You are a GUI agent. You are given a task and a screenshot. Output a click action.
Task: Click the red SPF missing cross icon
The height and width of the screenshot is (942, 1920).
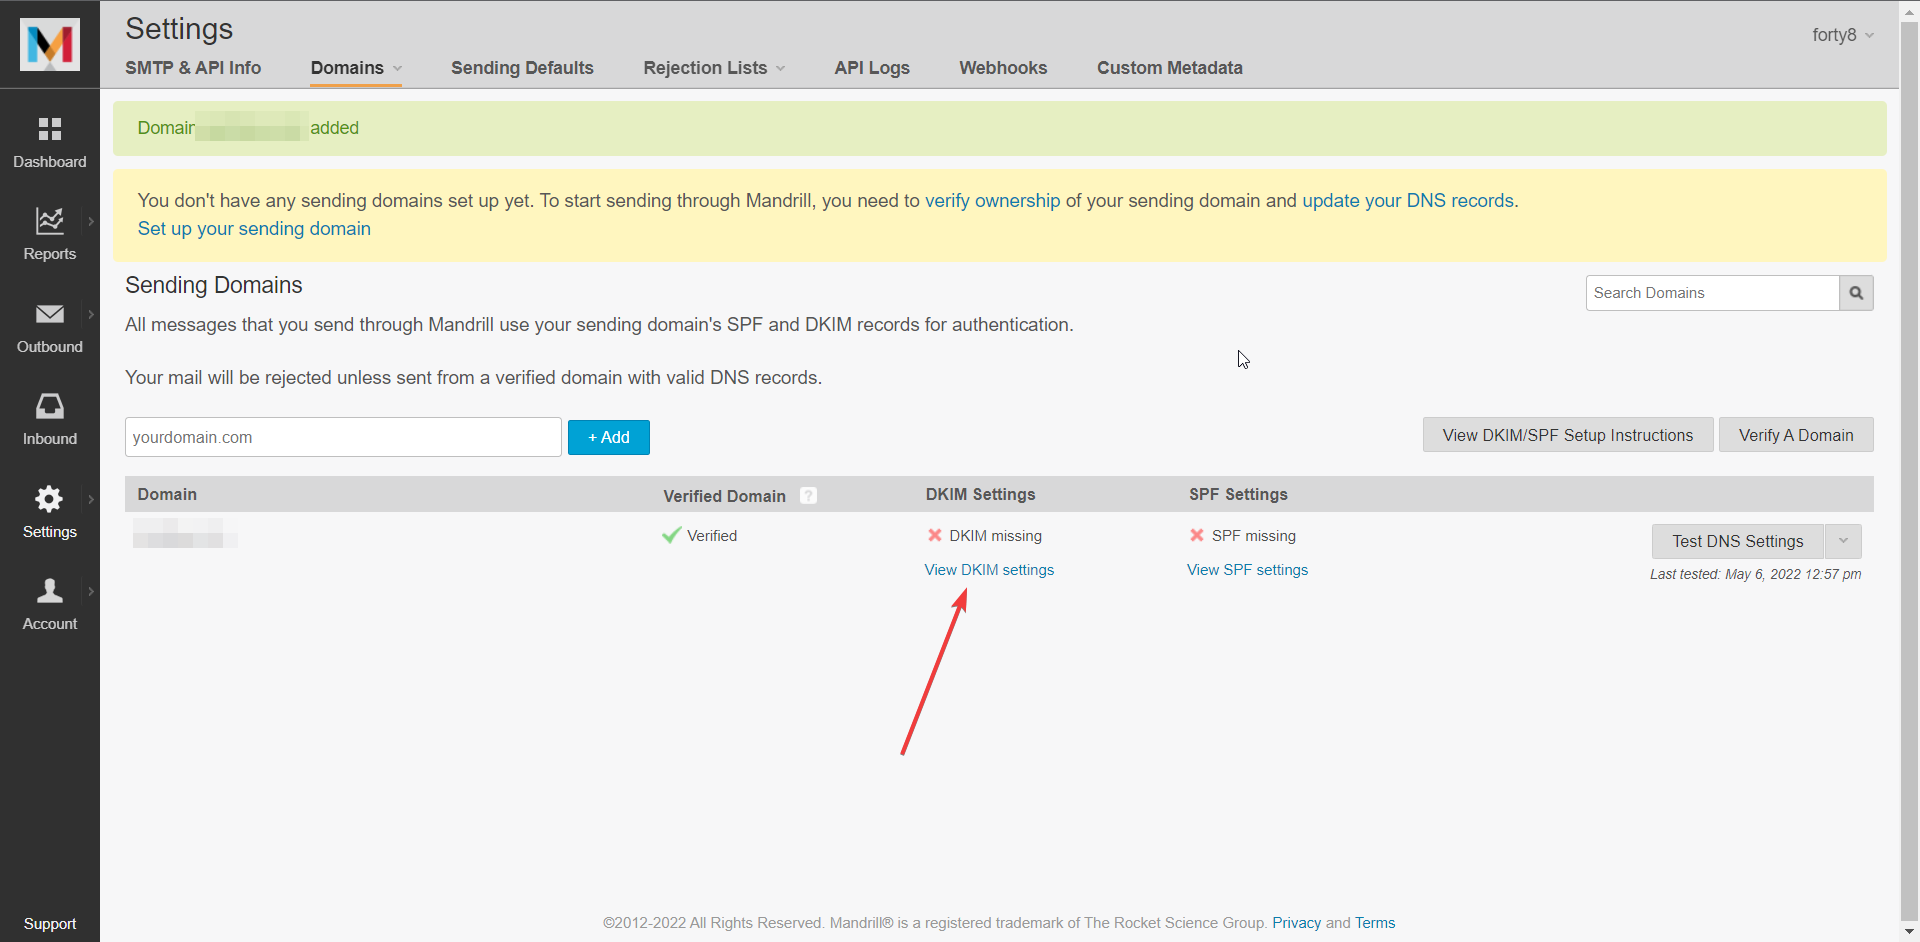[x=1197, y=535]
